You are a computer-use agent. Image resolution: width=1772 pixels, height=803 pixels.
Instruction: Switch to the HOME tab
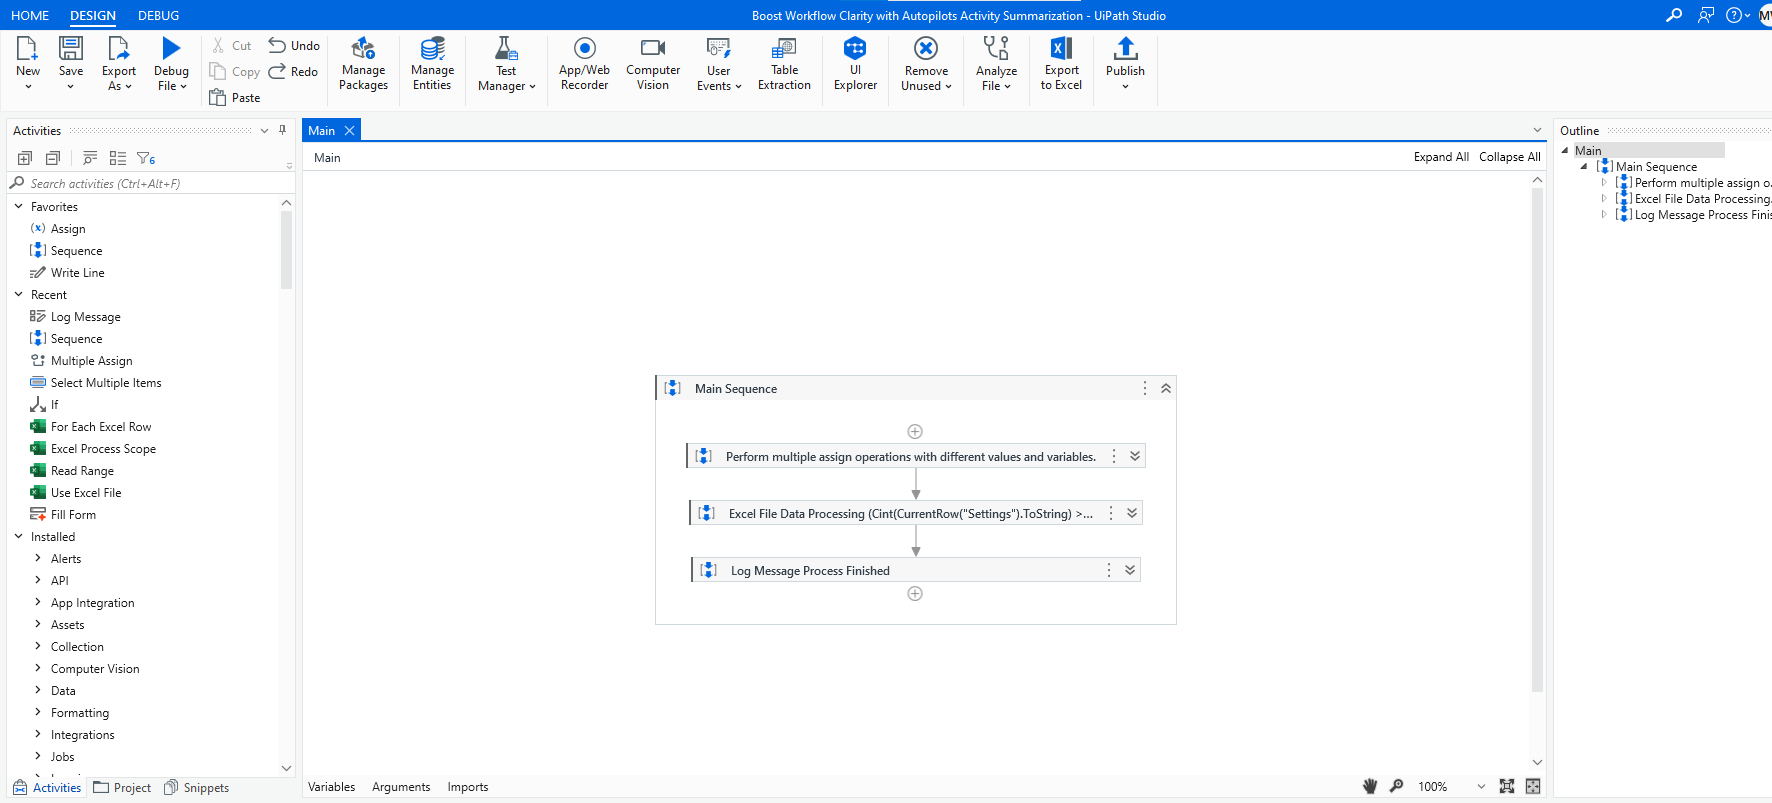(x=30, y=16)
